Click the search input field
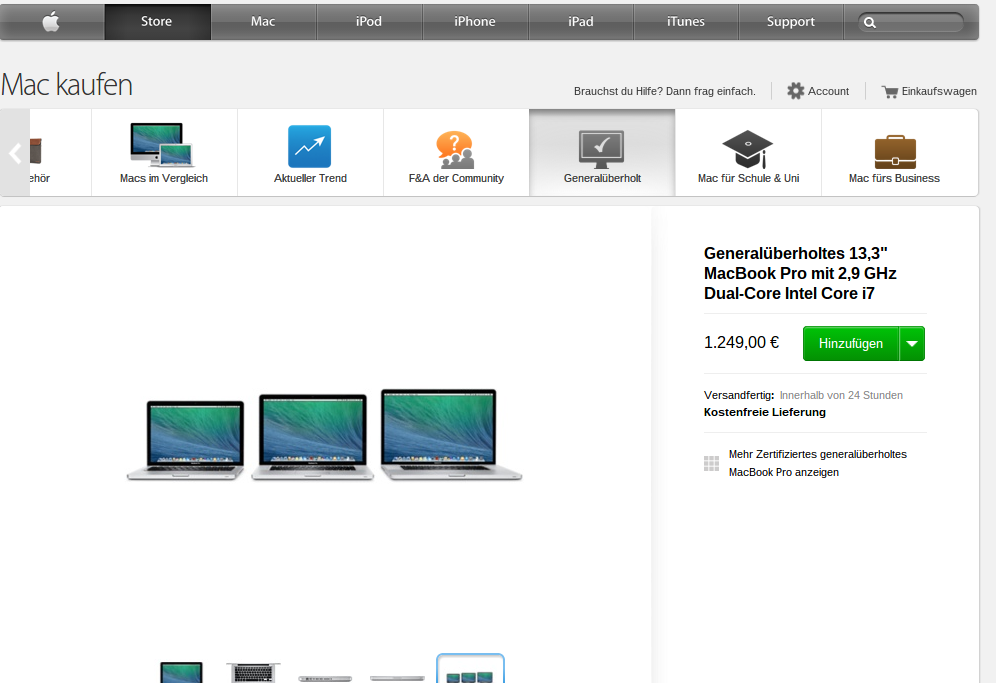 (911, 23)
